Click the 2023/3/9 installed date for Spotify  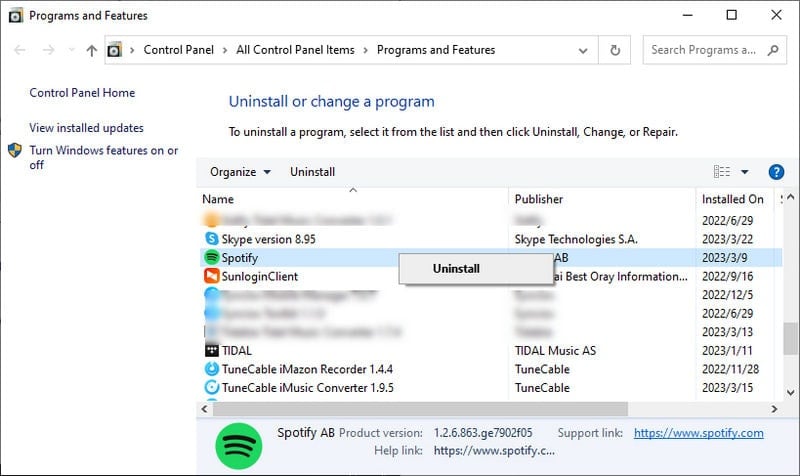tap(724, 257)
